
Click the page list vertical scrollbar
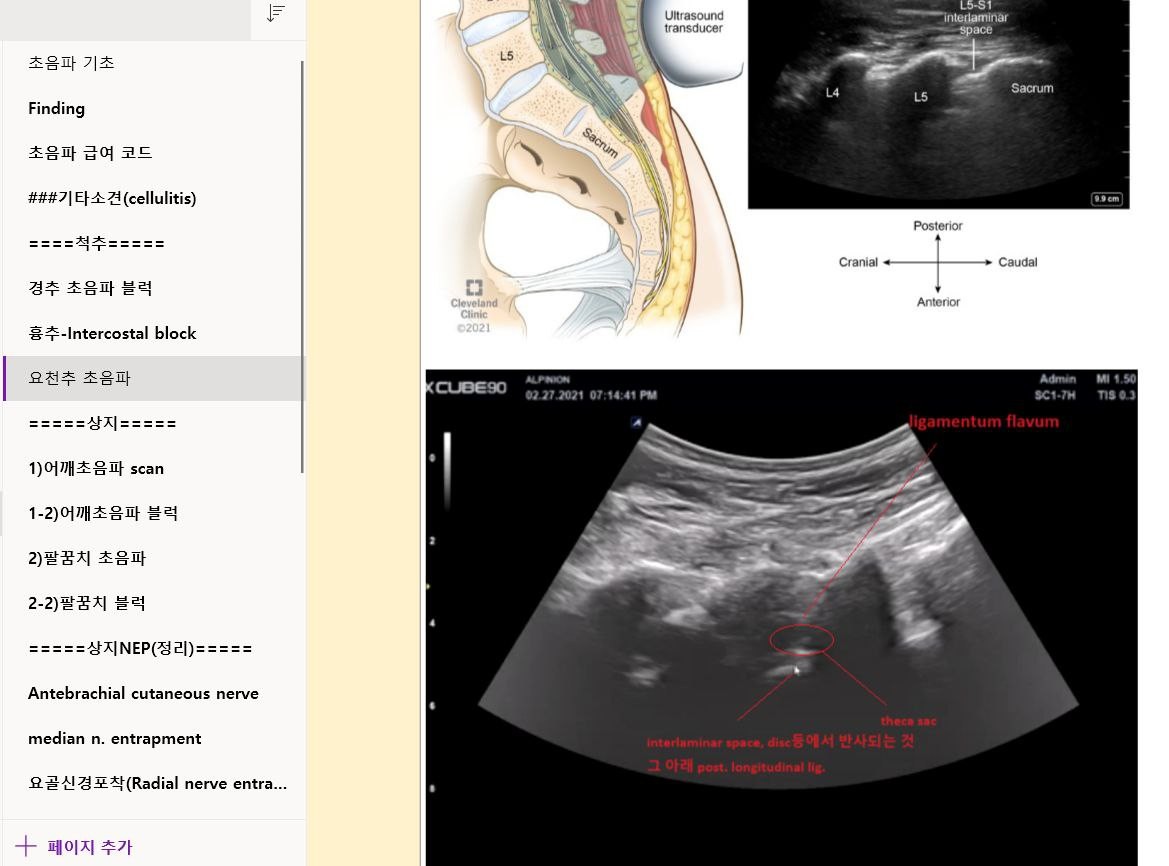(x=302, y=266)
